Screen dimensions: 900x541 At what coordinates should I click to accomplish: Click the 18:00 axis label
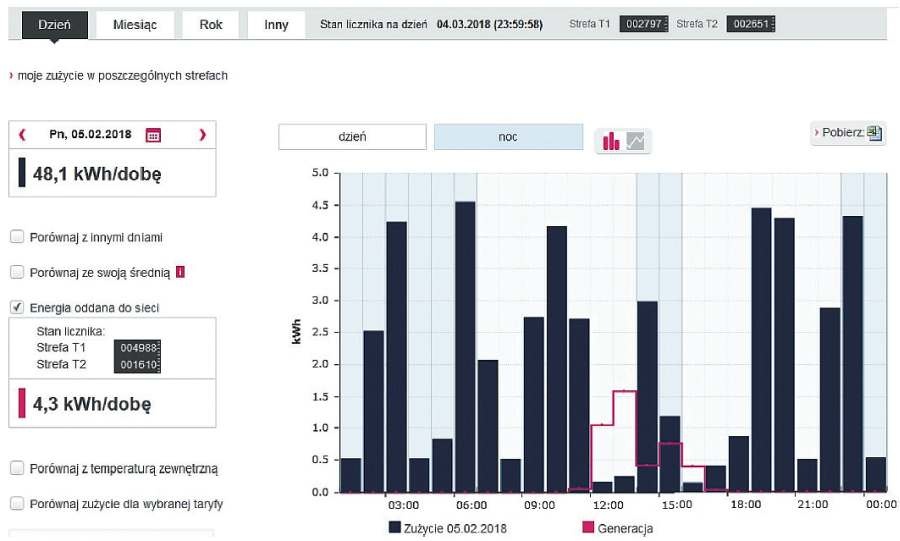[745, 505]
